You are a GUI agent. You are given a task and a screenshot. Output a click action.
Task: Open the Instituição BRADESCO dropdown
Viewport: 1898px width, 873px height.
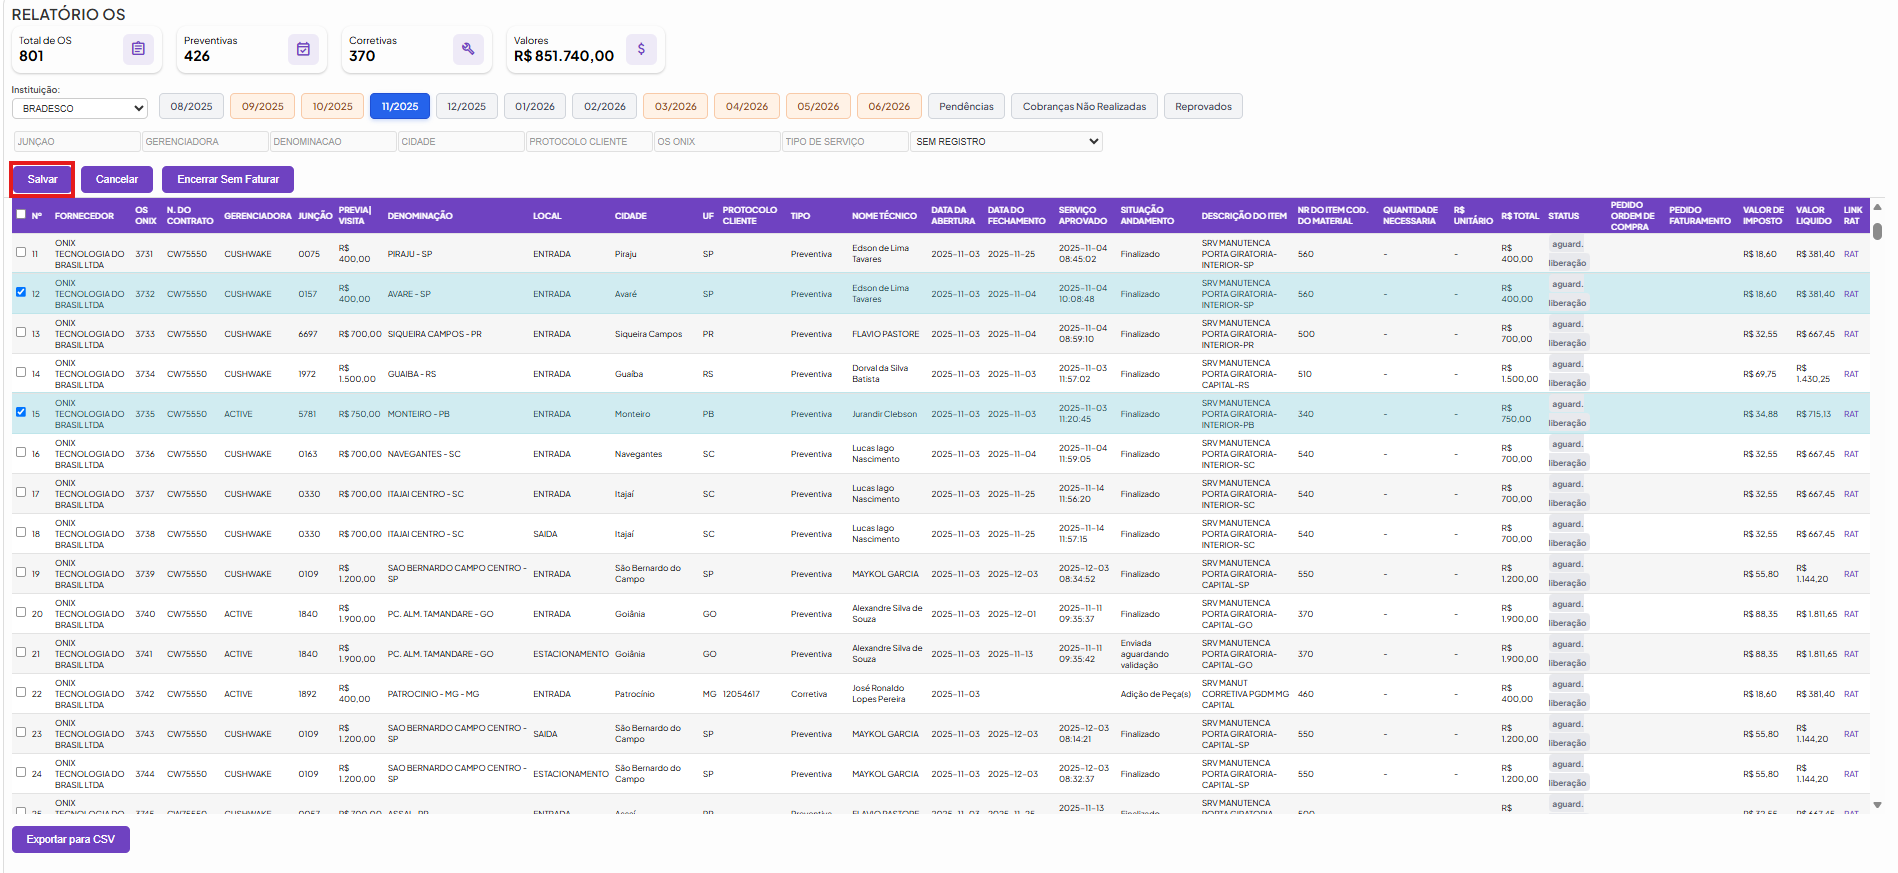[x=80, y=108]
